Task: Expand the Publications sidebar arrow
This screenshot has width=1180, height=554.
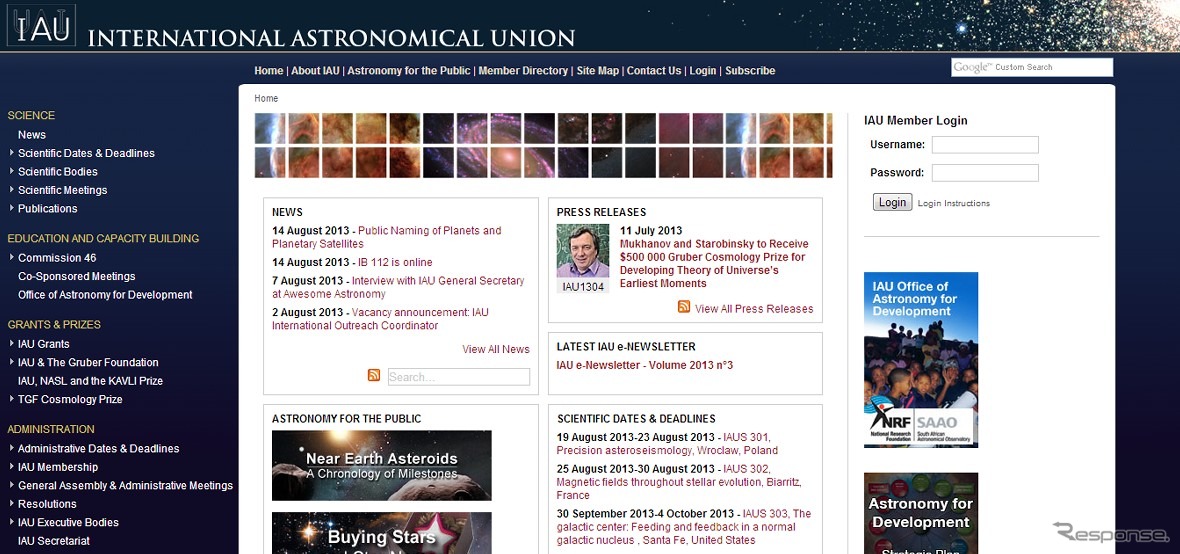Action: pos(12,209)
